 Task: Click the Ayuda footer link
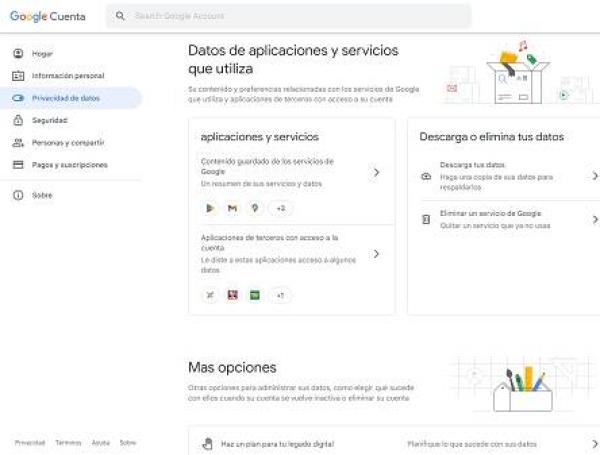click(x=101, y=443)
